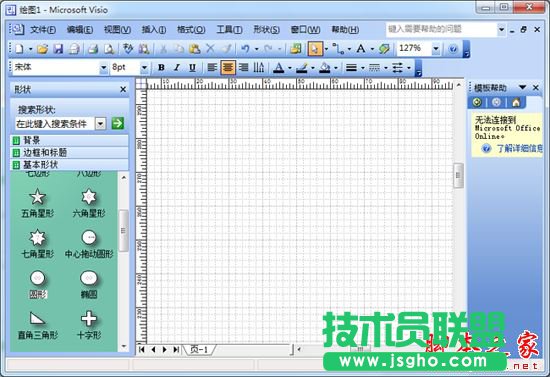Open the 边框和标题 stencil title bar
Image resolution: width=550 pixels, height=377 pixels.
[69, 153]
